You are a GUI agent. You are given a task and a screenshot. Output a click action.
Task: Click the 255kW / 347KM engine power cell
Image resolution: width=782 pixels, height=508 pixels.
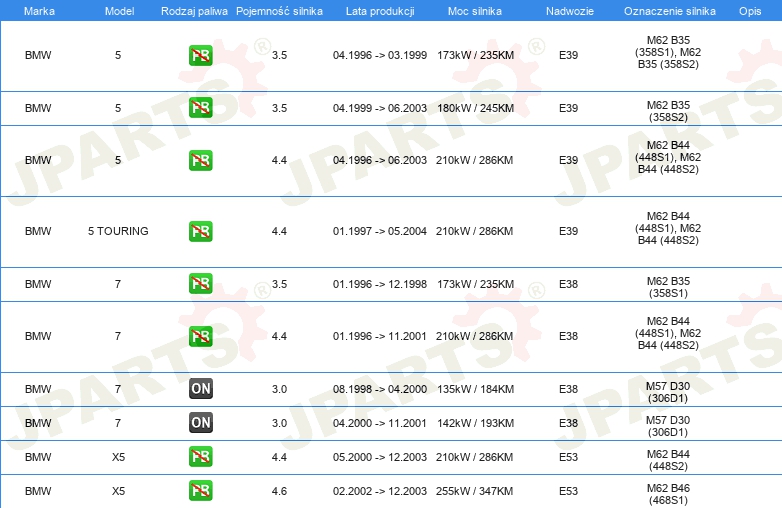(475, 491)
